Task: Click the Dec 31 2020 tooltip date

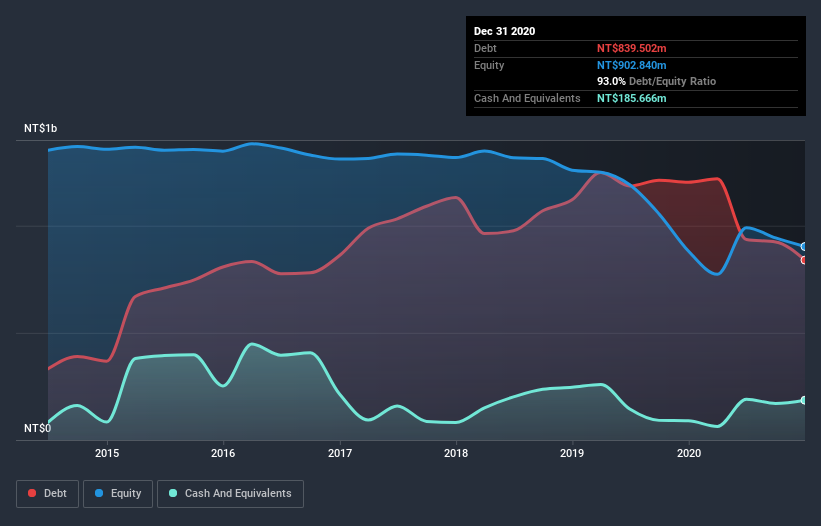Action: click(x=504, y=31)
